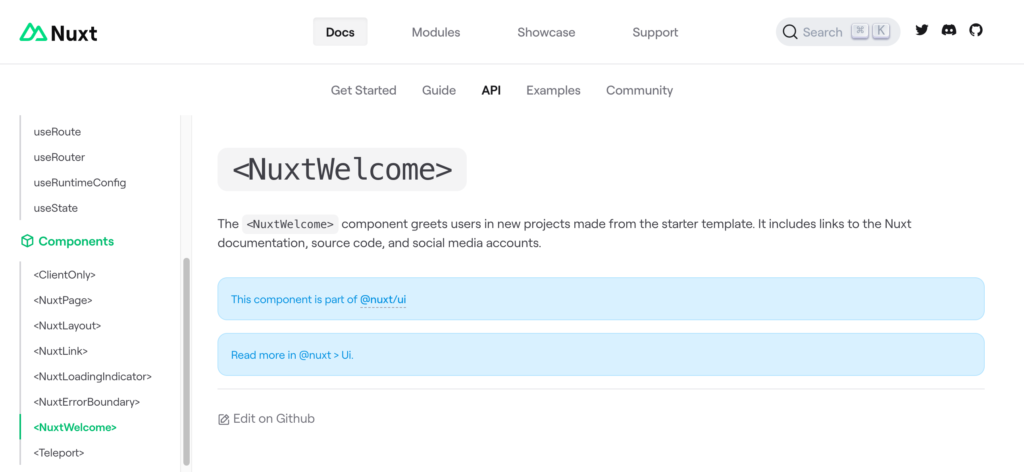Select useRuntimeConfig in sidebar
The height and width of the screenshot is (472, 1024).
pyautogui.click(x=80, y=182)
